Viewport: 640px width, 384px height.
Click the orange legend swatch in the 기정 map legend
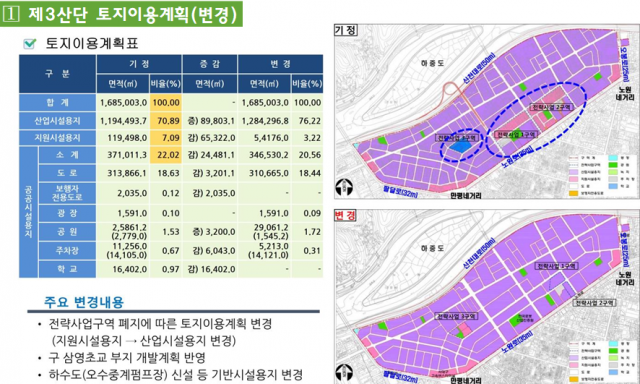coord(574,193)
